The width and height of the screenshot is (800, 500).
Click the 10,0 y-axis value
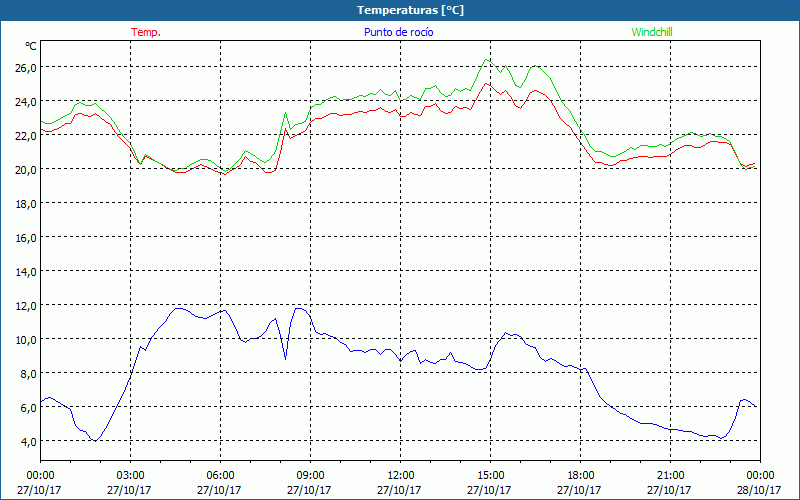click(x=26, y=339)
